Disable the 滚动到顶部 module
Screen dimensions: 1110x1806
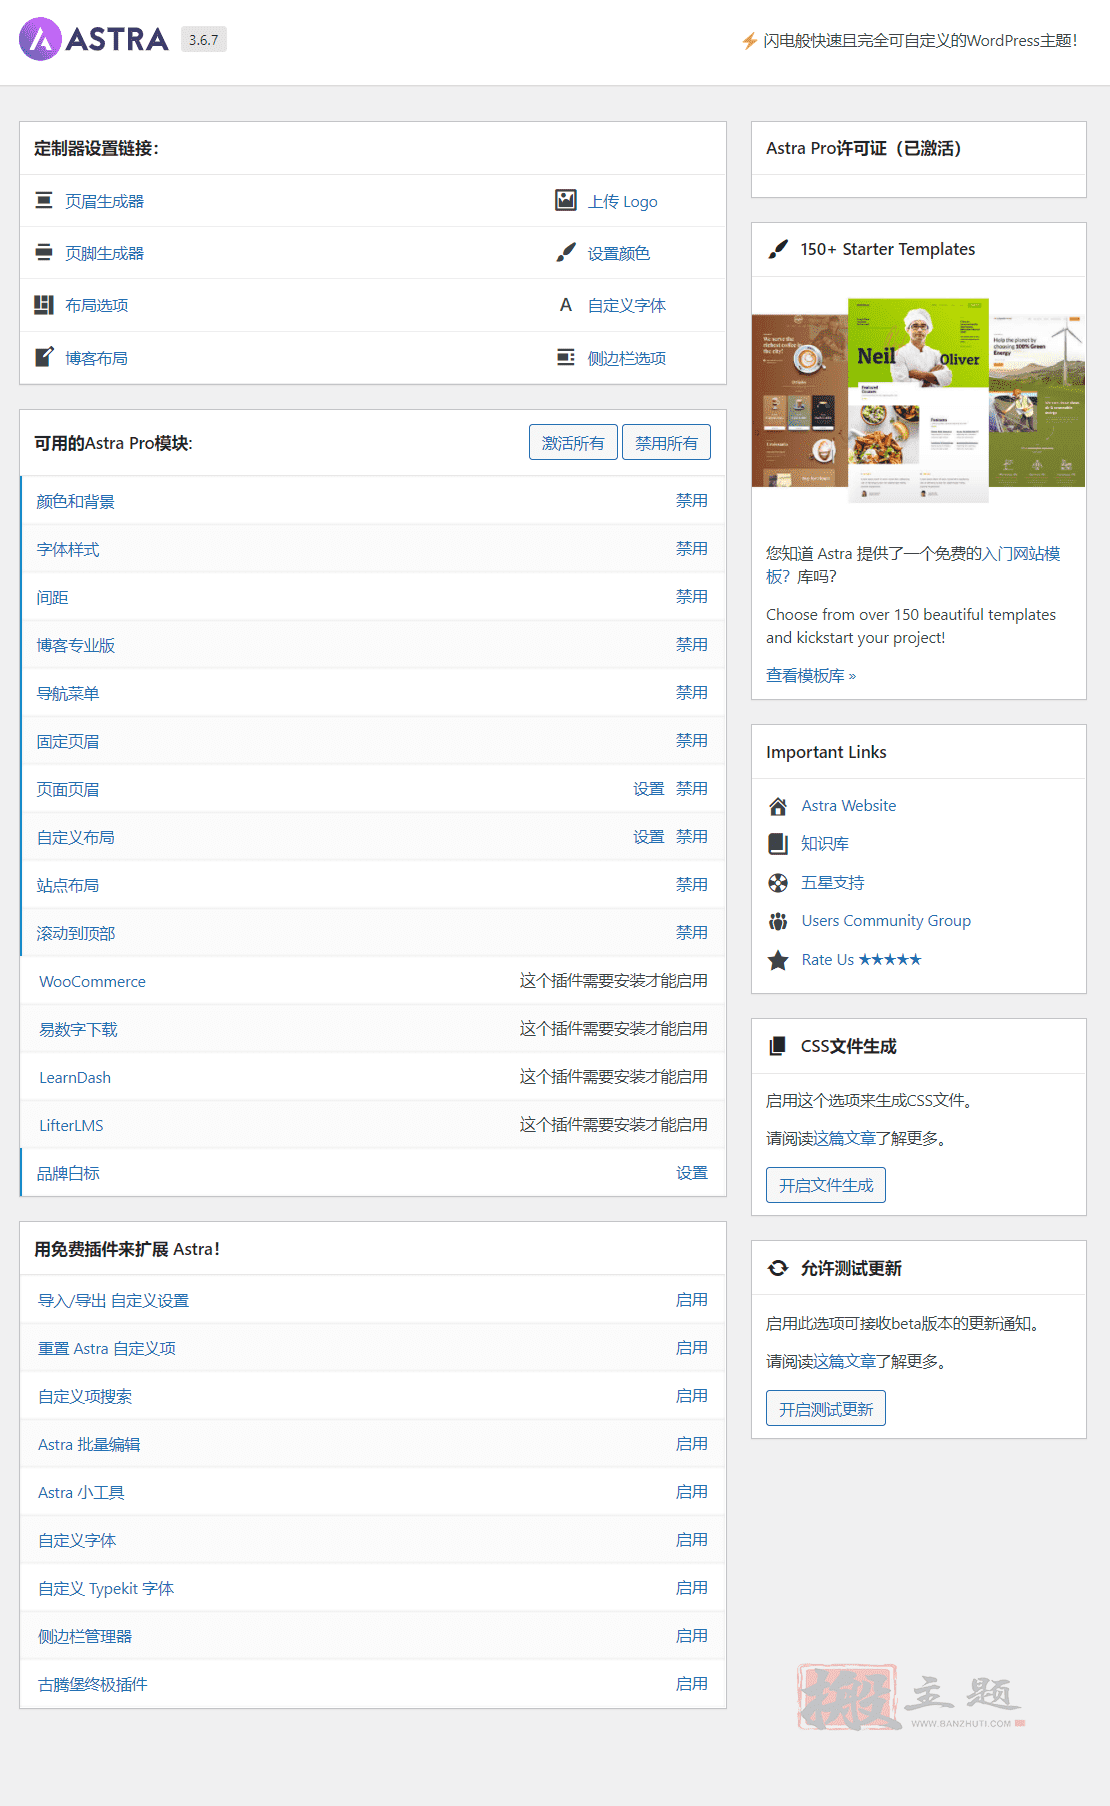coord(692,932)
